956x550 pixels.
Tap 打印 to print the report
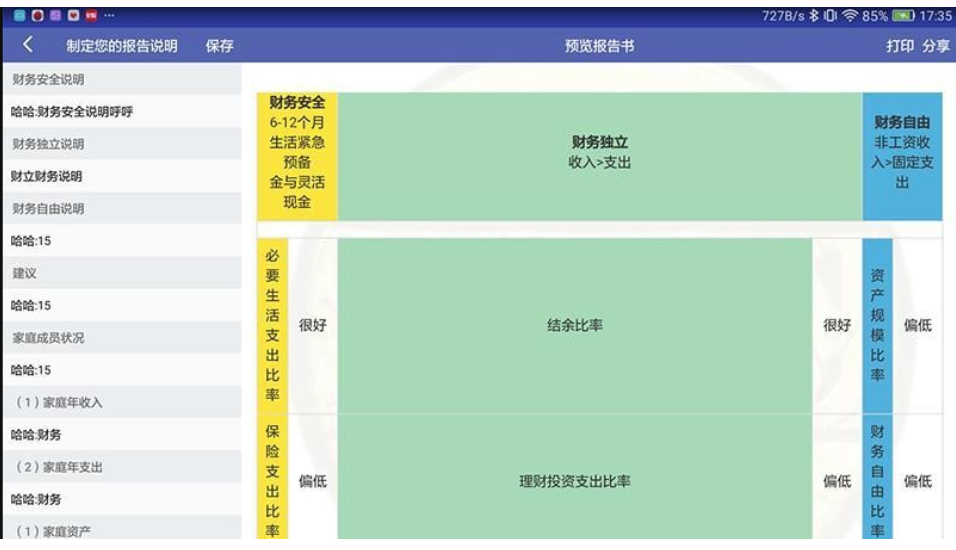pos(900,46)
